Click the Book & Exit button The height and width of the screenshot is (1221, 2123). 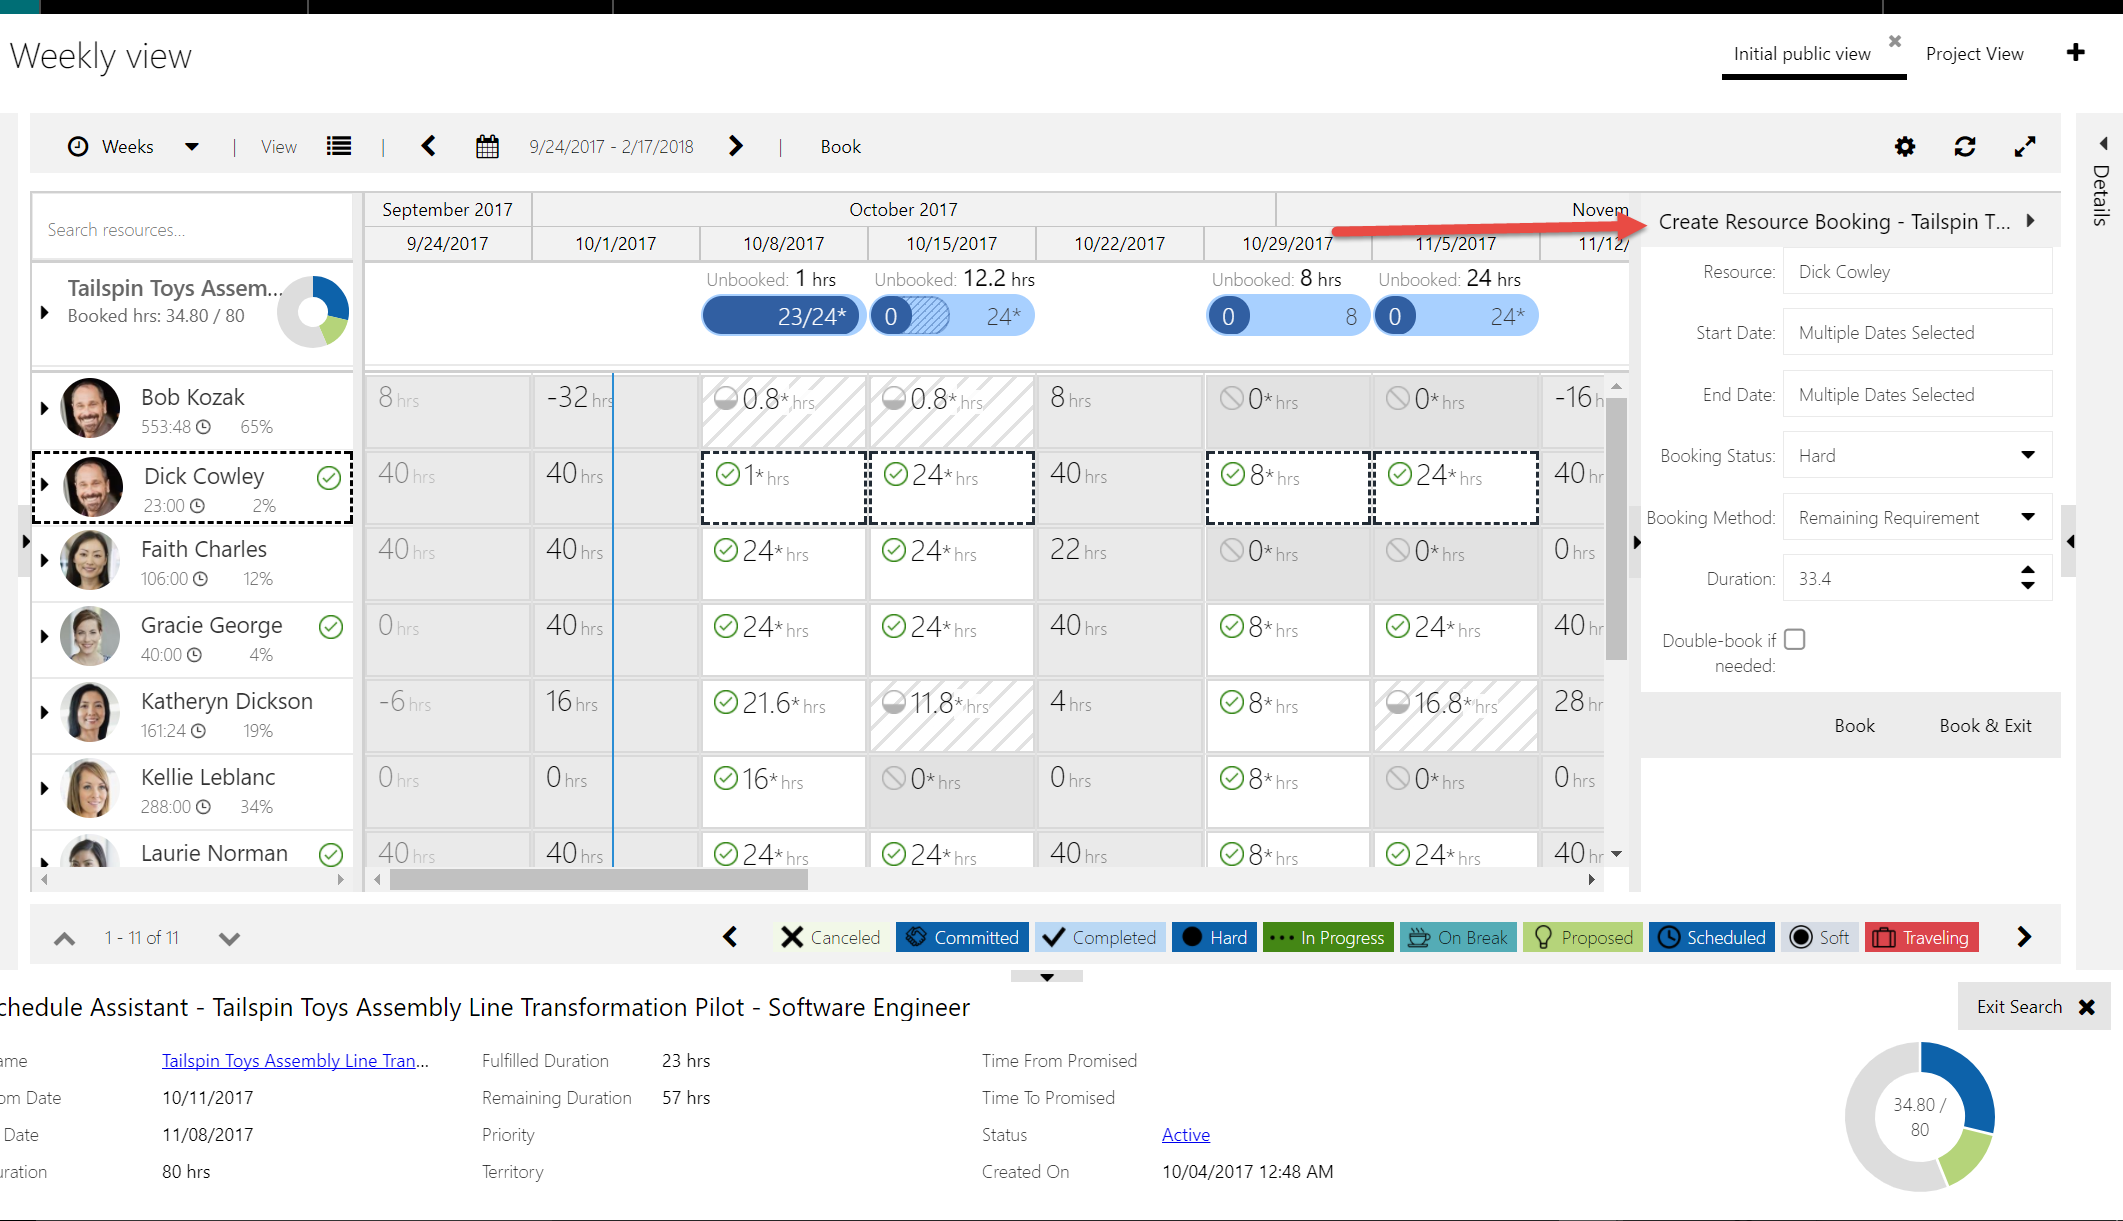(1984, 726)
